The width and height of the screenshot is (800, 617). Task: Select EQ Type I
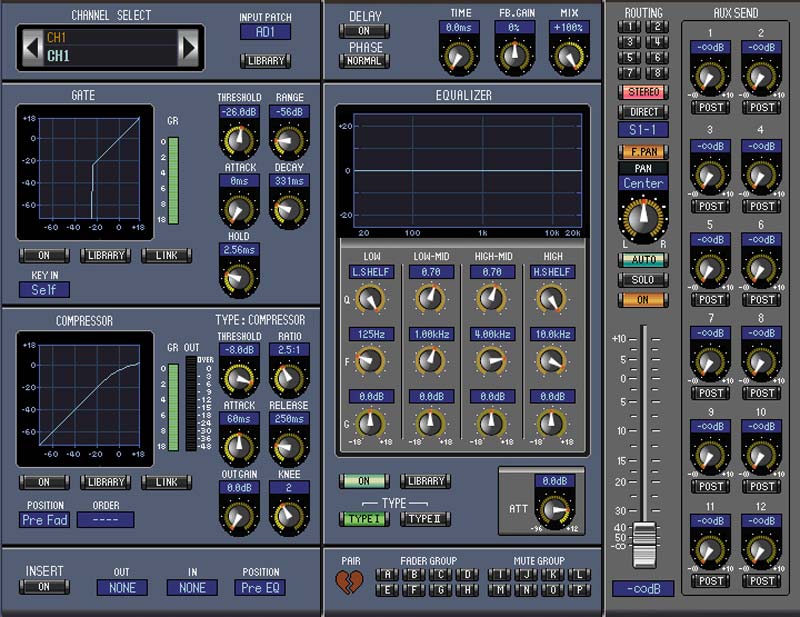(365, 518)
